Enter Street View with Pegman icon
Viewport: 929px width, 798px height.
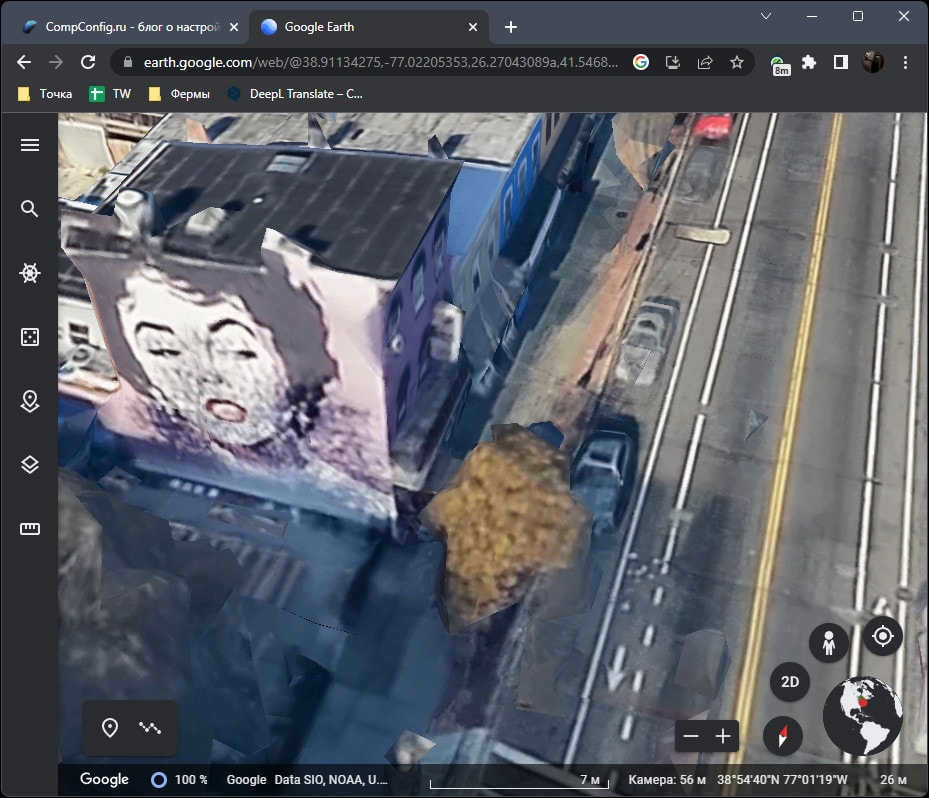pyautogui.click(x=829, y=643)
